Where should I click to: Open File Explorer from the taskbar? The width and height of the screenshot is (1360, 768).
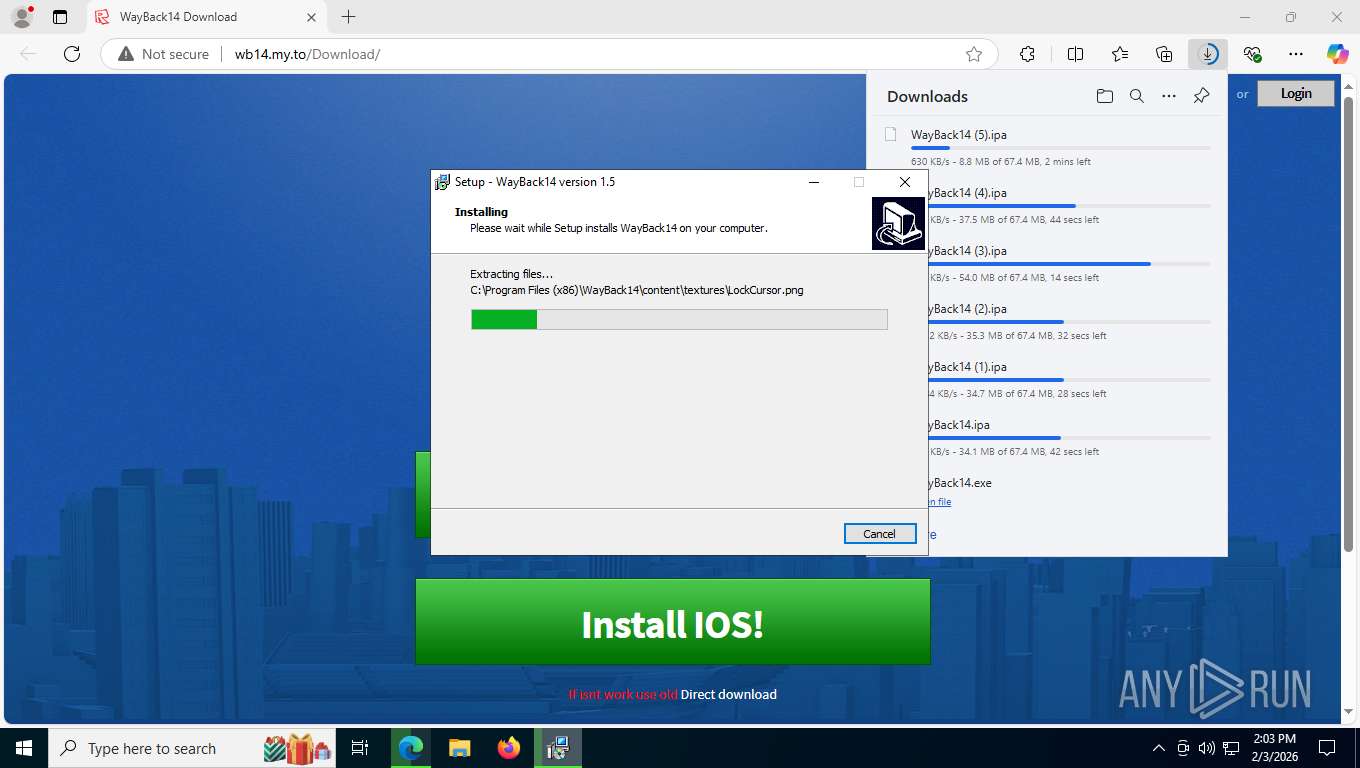click(459, 748)
